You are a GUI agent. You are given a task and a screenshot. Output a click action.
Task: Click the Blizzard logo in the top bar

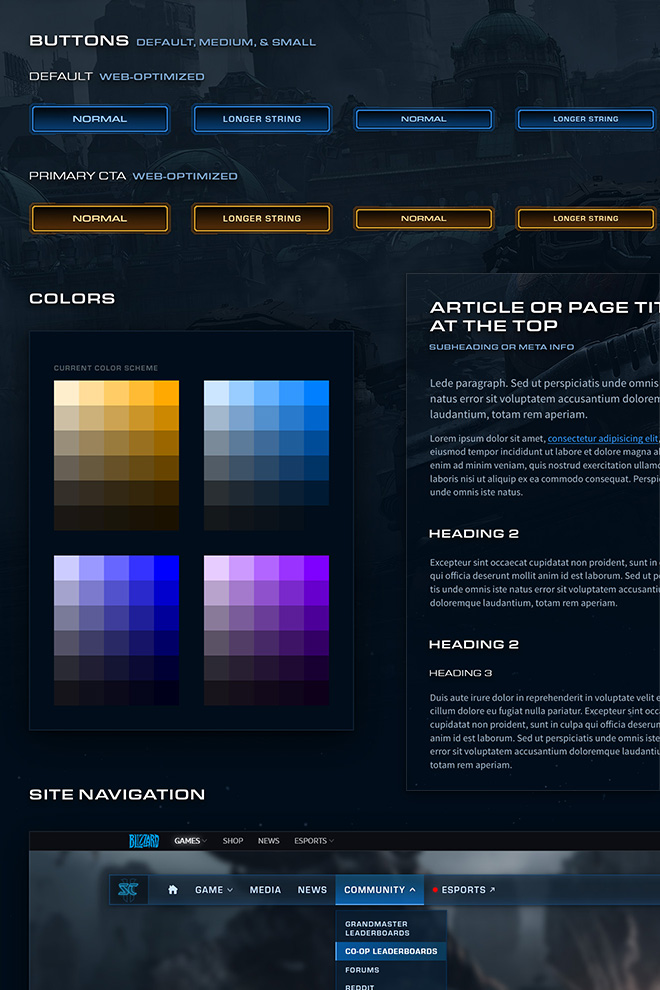tap(144, 840)
